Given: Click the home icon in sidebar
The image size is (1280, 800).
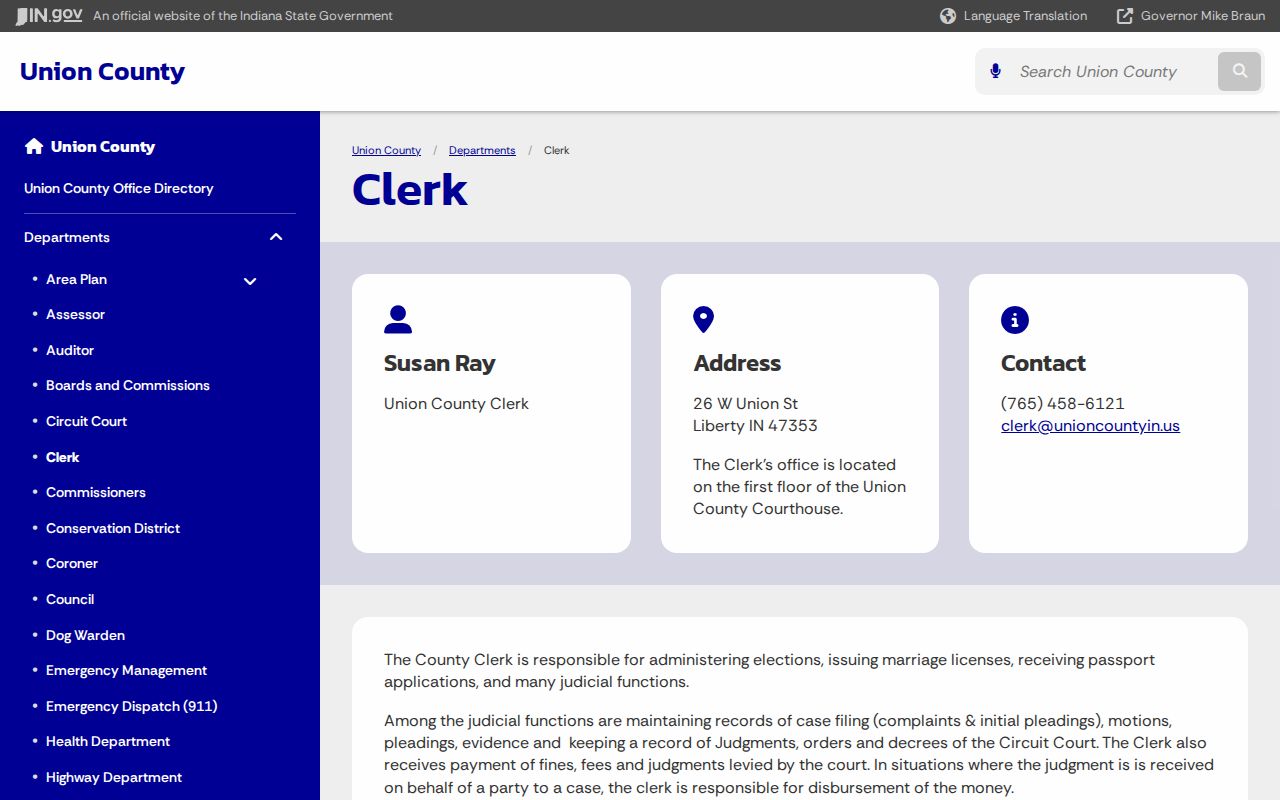Looking at the screenshot, I should pyautogui.click(x=34, y=146).
